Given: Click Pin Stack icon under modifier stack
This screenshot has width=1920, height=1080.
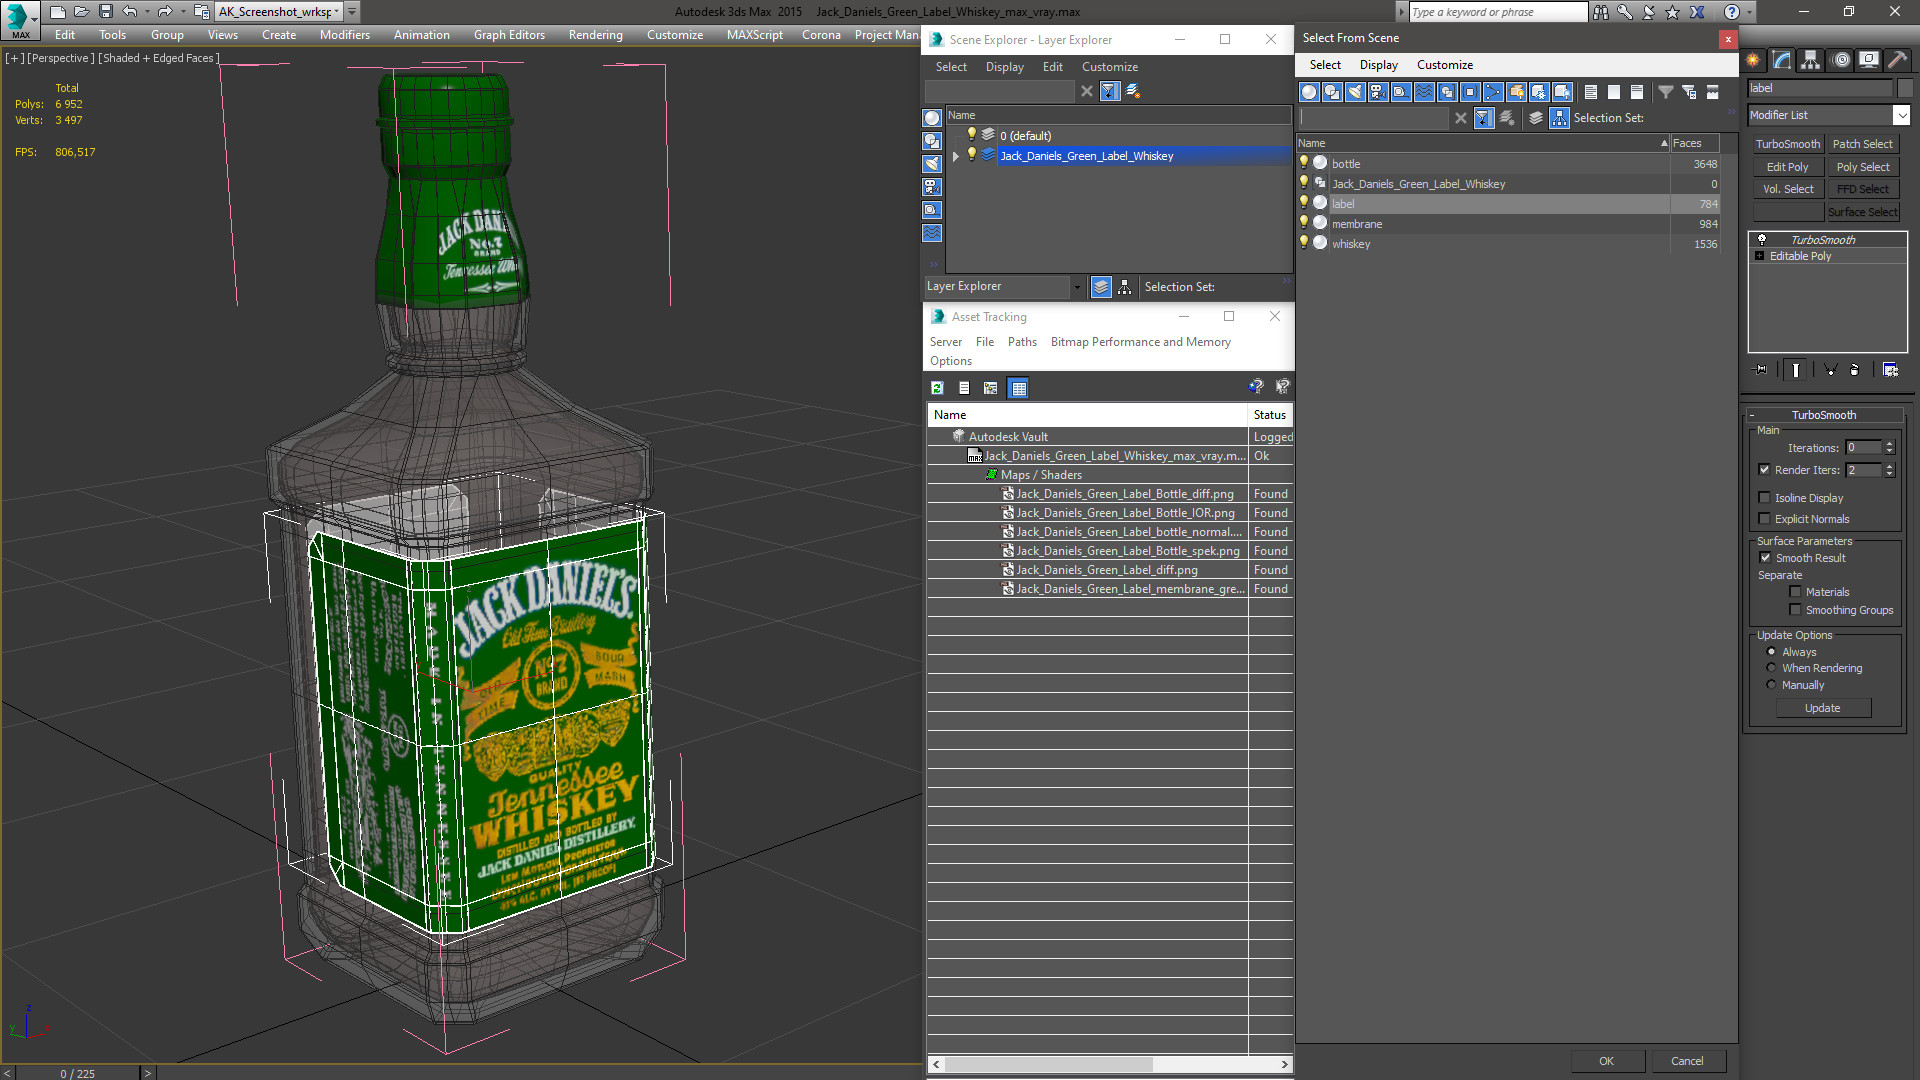Looking at the screenshot, I should (1761, 370).
